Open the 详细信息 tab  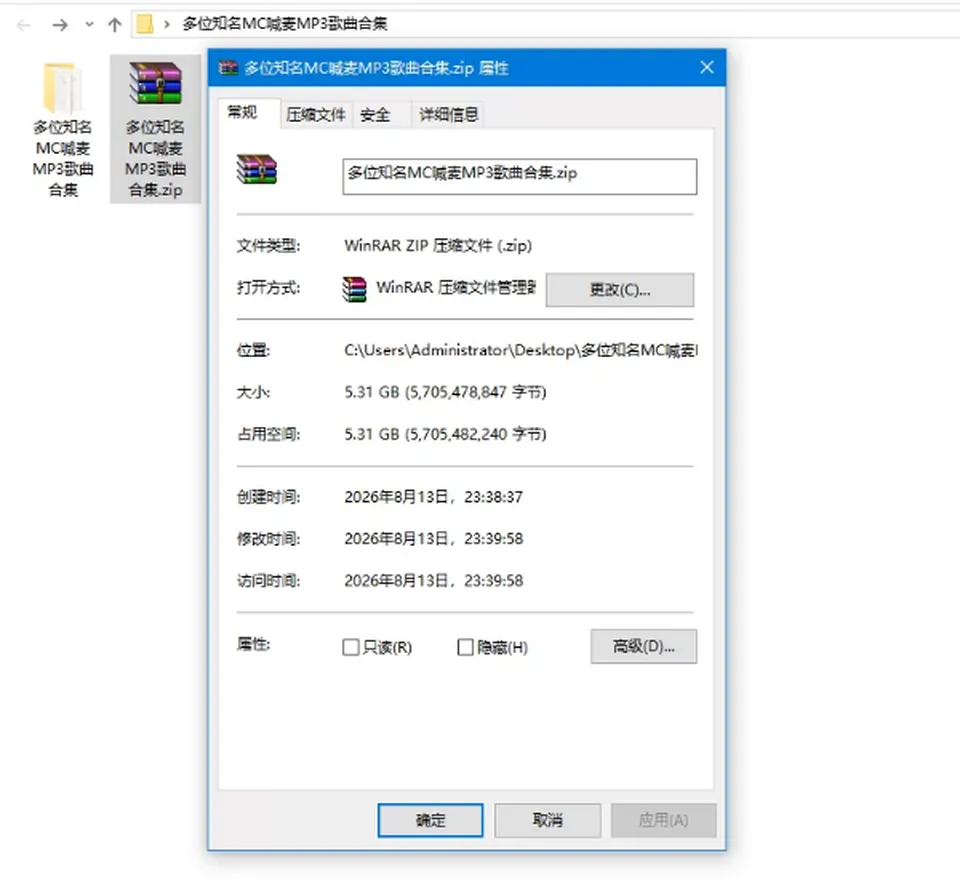click(x=448, y=115)
